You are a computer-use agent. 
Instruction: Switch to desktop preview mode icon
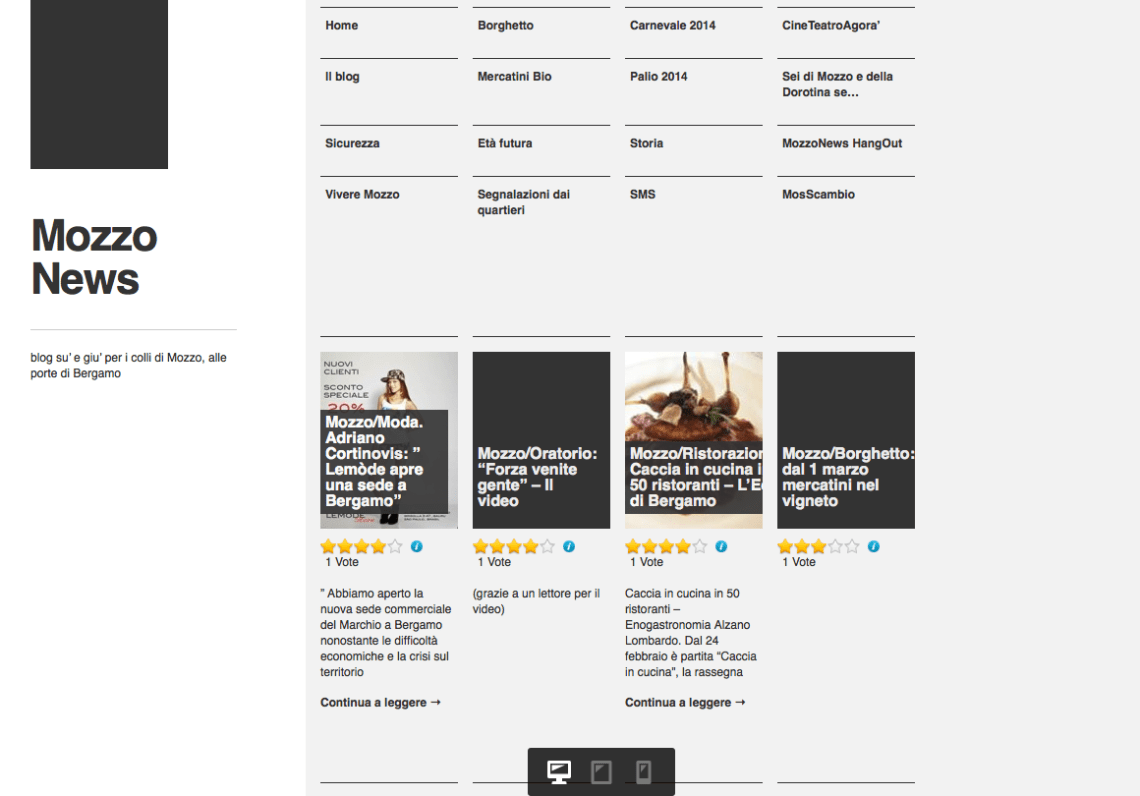(x=559, y=772)
